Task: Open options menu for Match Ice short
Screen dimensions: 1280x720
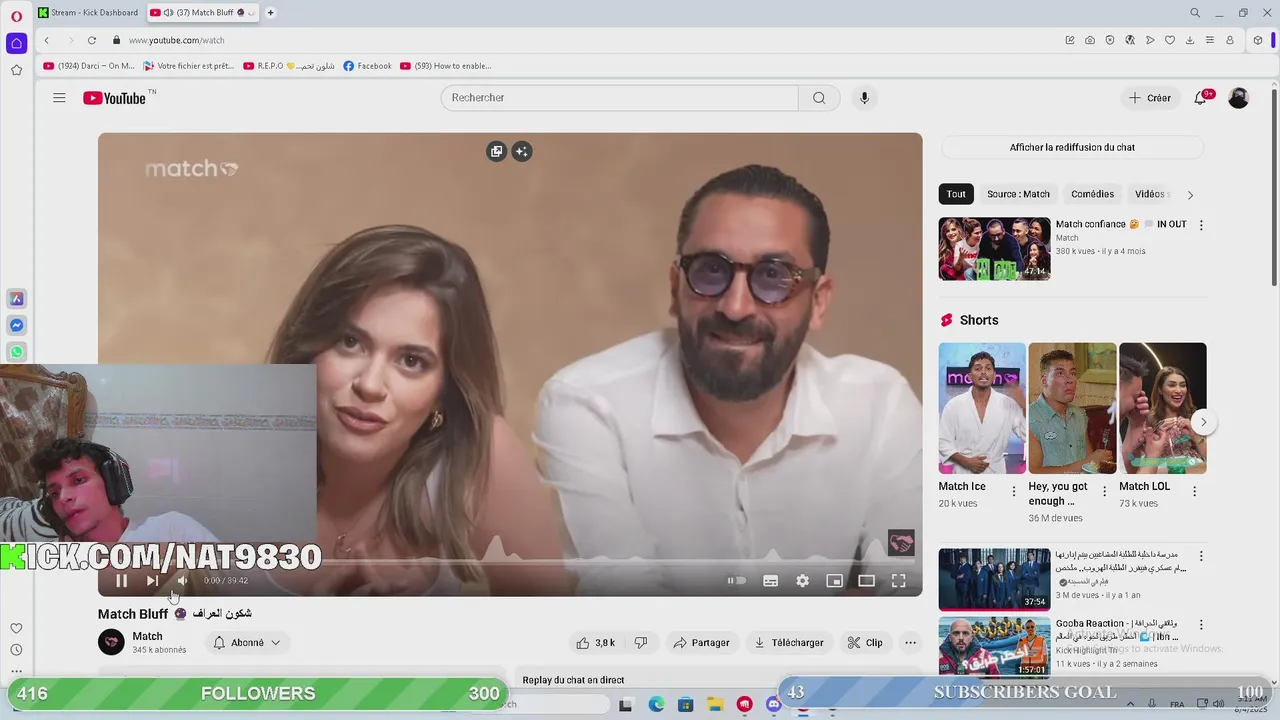Action: click(x=1013, y=491)
